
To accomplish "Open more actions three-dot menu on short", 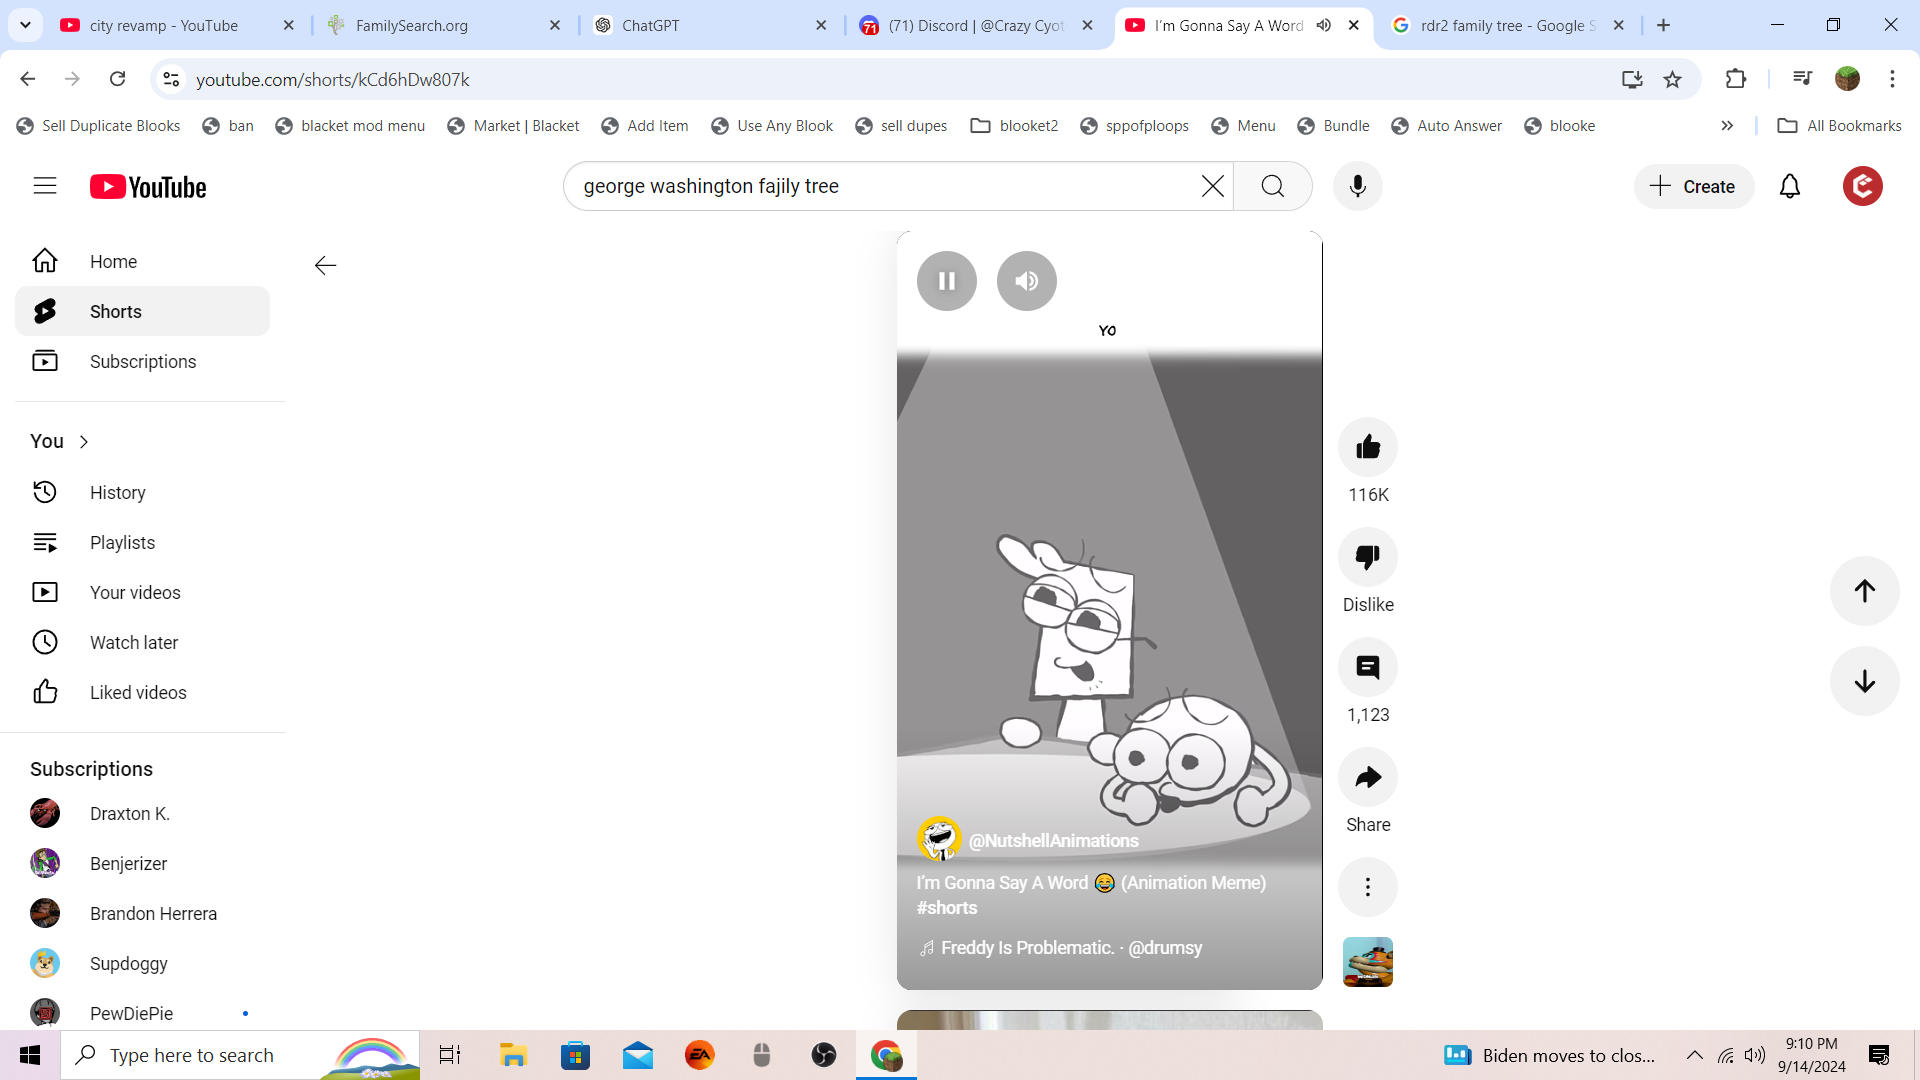I will pyautogui.click(x=1368, y=887).
